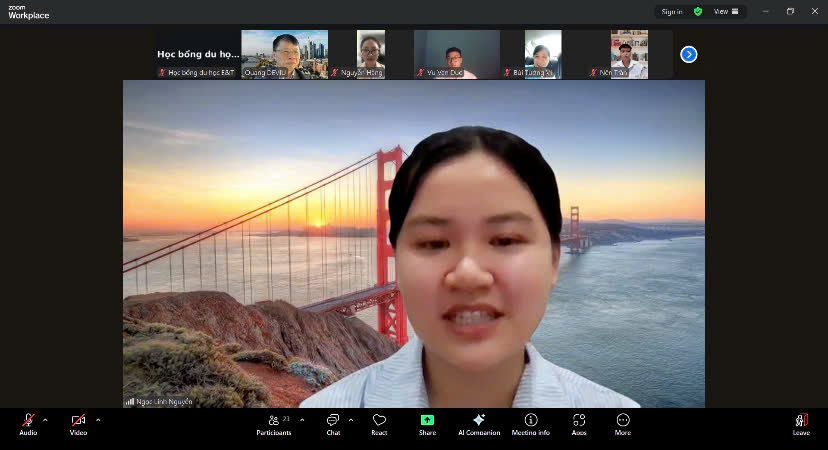Open the View layout menu
Image resolution: width=828 pixels, height=450 pixels.
pos(727,12)
